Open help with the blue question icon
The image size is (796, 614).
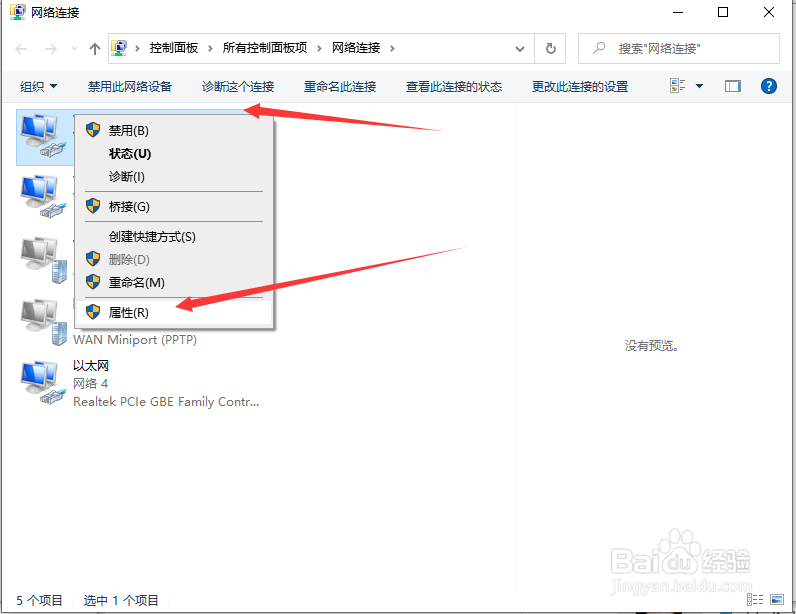point(769,86)
